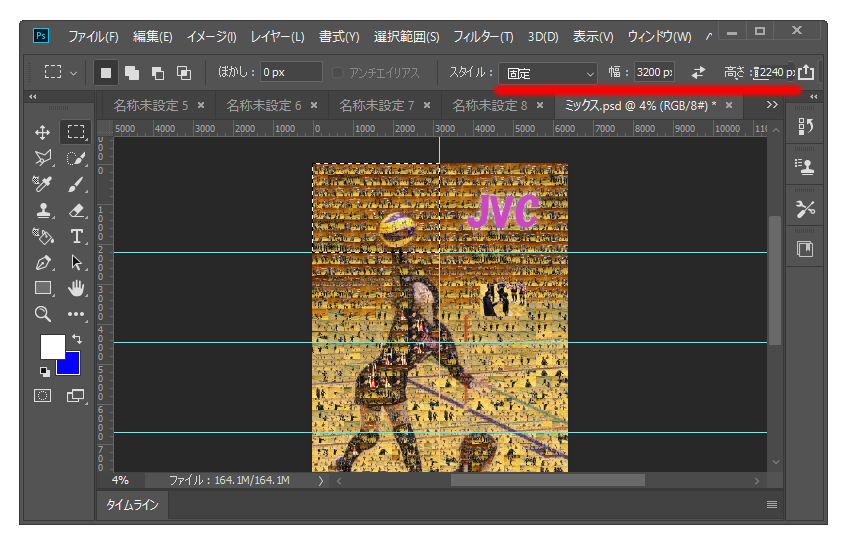The height and width of the screenshot is (550, 850).
Task: Select the Polygonal Lasso tool
Action: (43, 158)
